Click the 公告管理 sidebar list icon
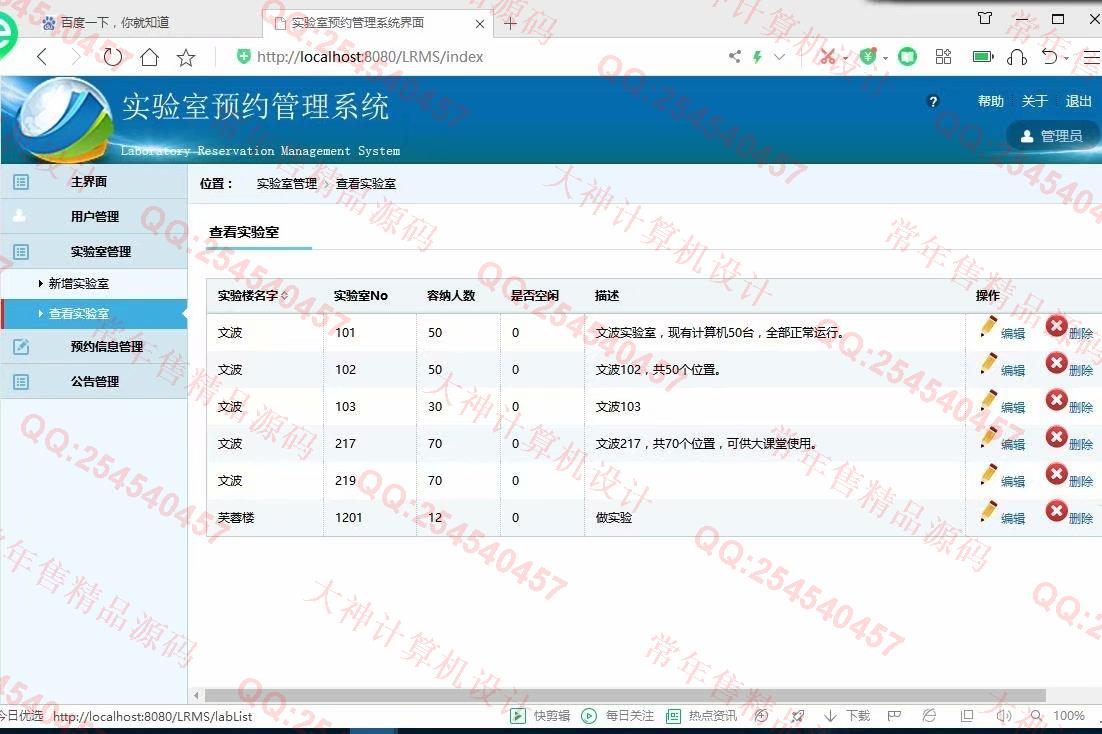 click(x=21, y=382)
